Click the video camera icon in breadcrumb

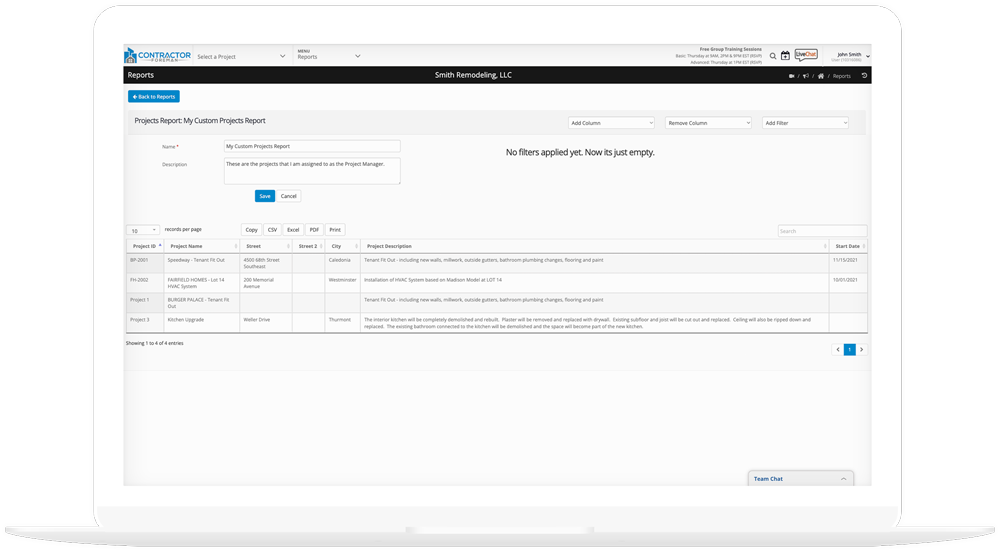tap(791, 76)
